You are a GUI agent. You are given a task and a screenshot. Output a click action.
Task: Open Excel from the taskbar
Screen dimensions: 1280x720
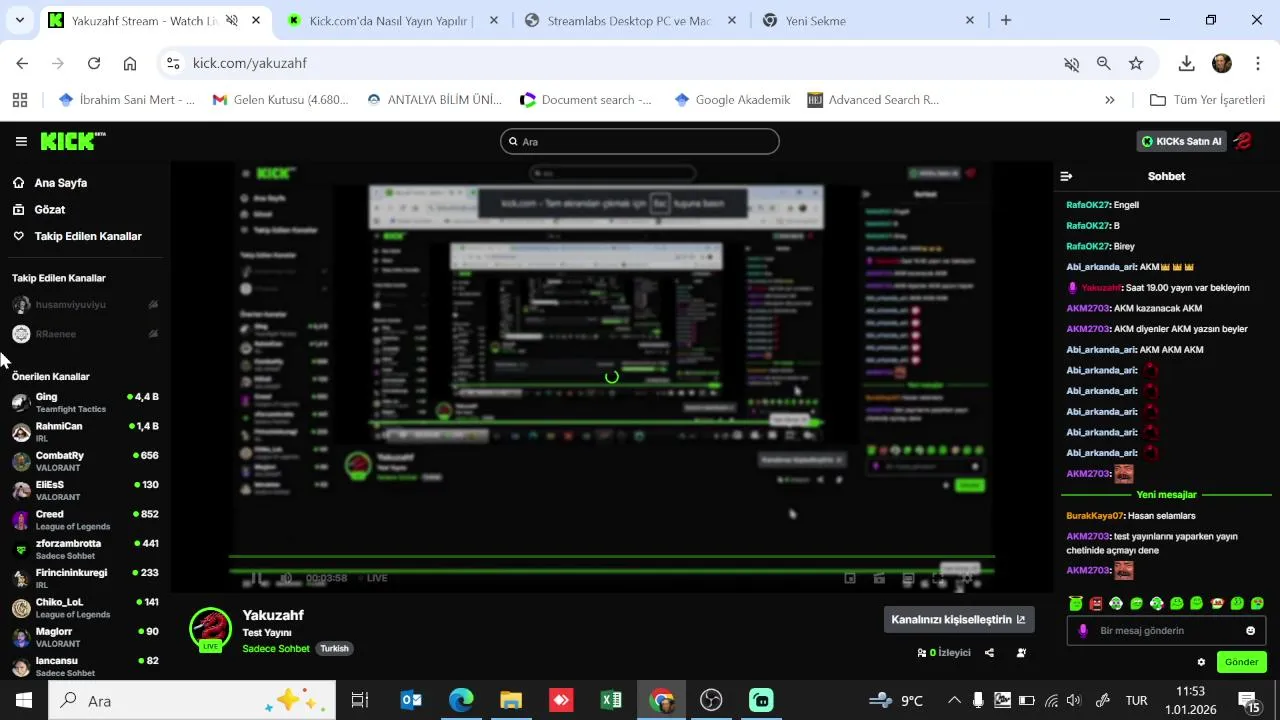pos(611,700)
